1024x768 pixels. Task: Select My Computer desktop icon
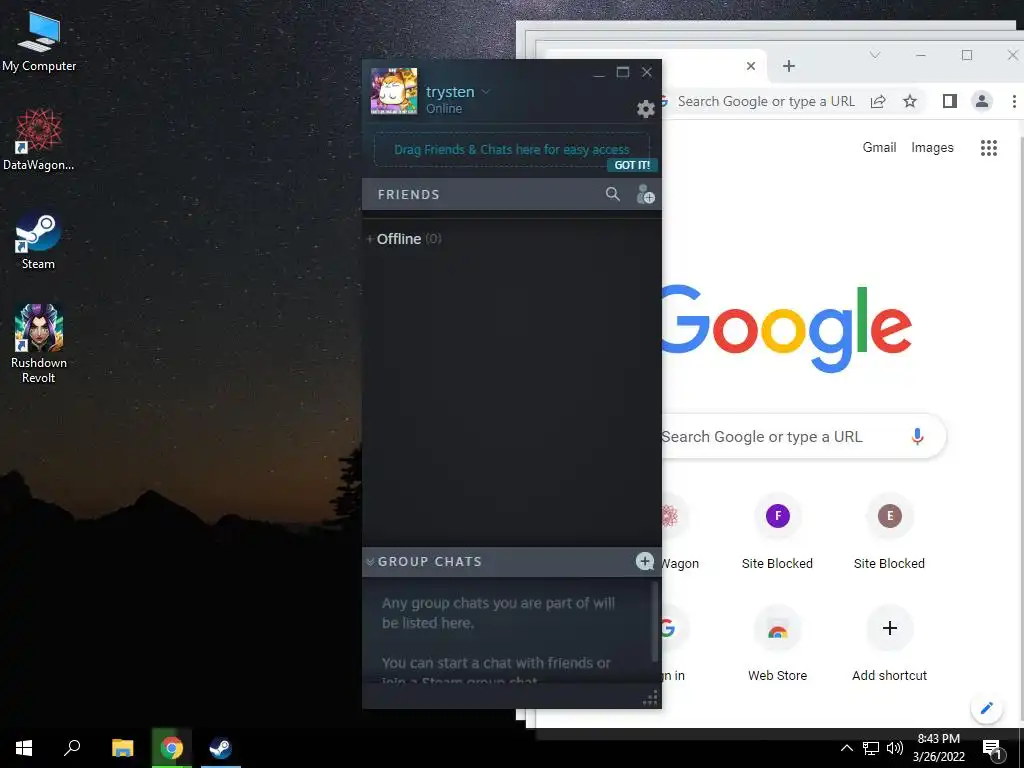point(39,40)
